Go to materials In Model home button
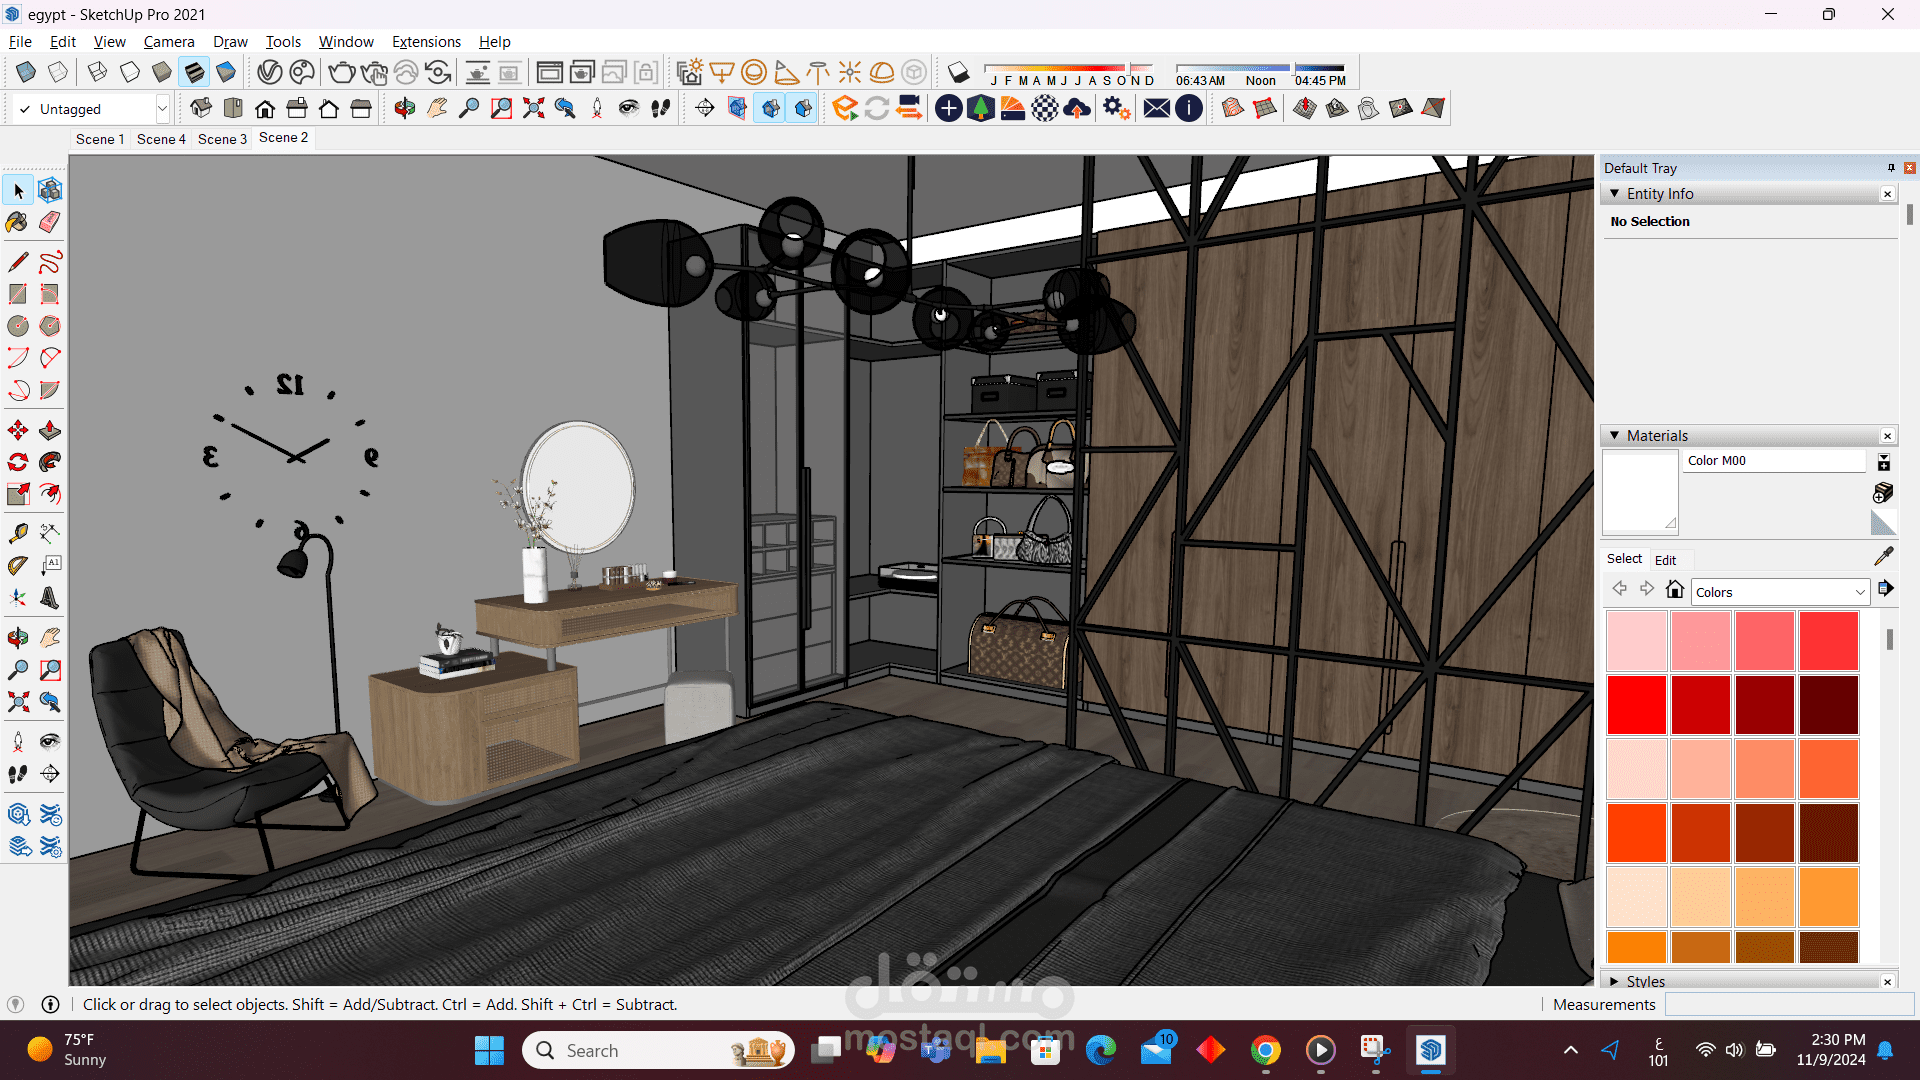Viewport: 1920px width, 1080px height. click(x=1675, y=590)
